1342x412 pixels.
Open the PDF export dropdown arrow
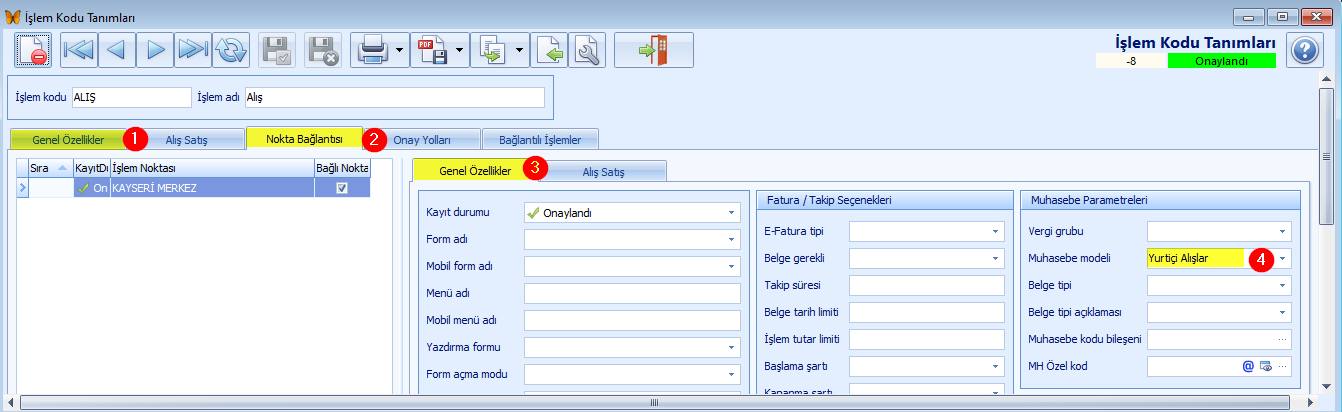[x=461, y=49]
